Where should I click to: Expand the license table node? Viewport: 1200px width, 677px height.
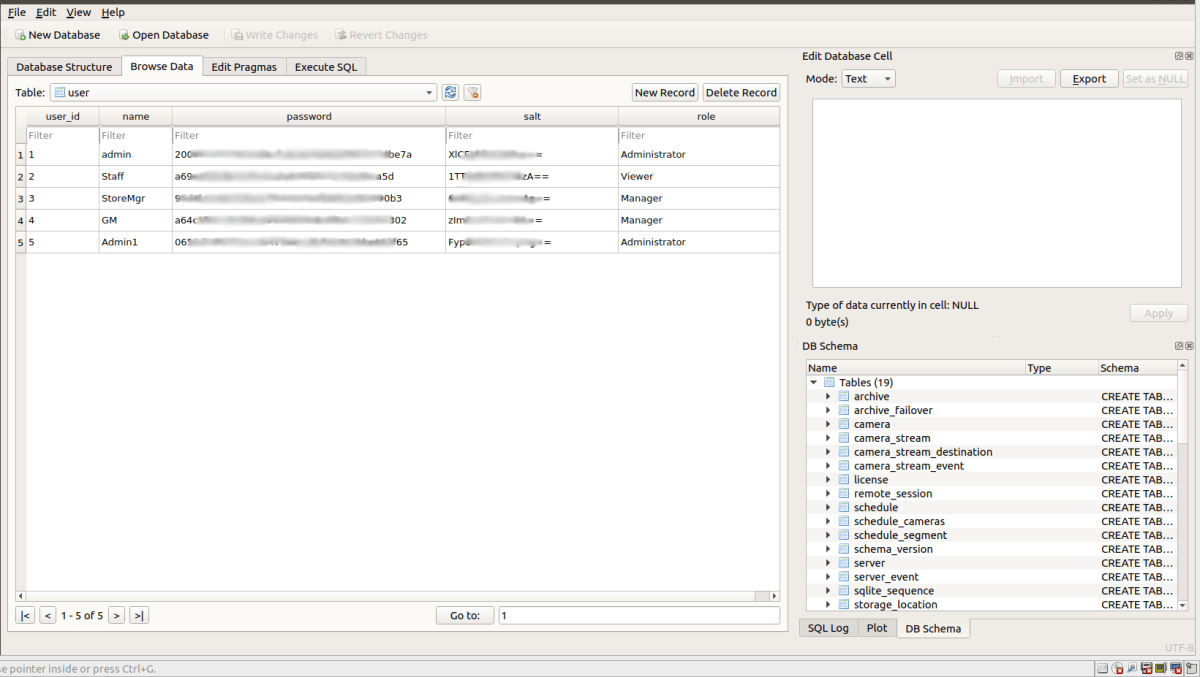[x=828, y=480]
